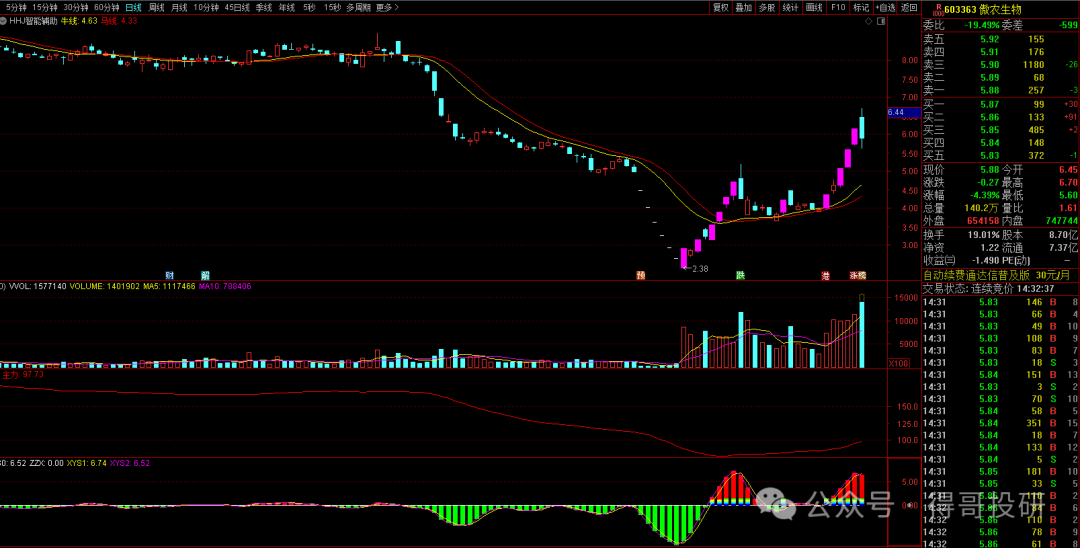Screen dimensions: 1080x548
Task: Toggle the side panel square icon
Action: tap(881, 21)
